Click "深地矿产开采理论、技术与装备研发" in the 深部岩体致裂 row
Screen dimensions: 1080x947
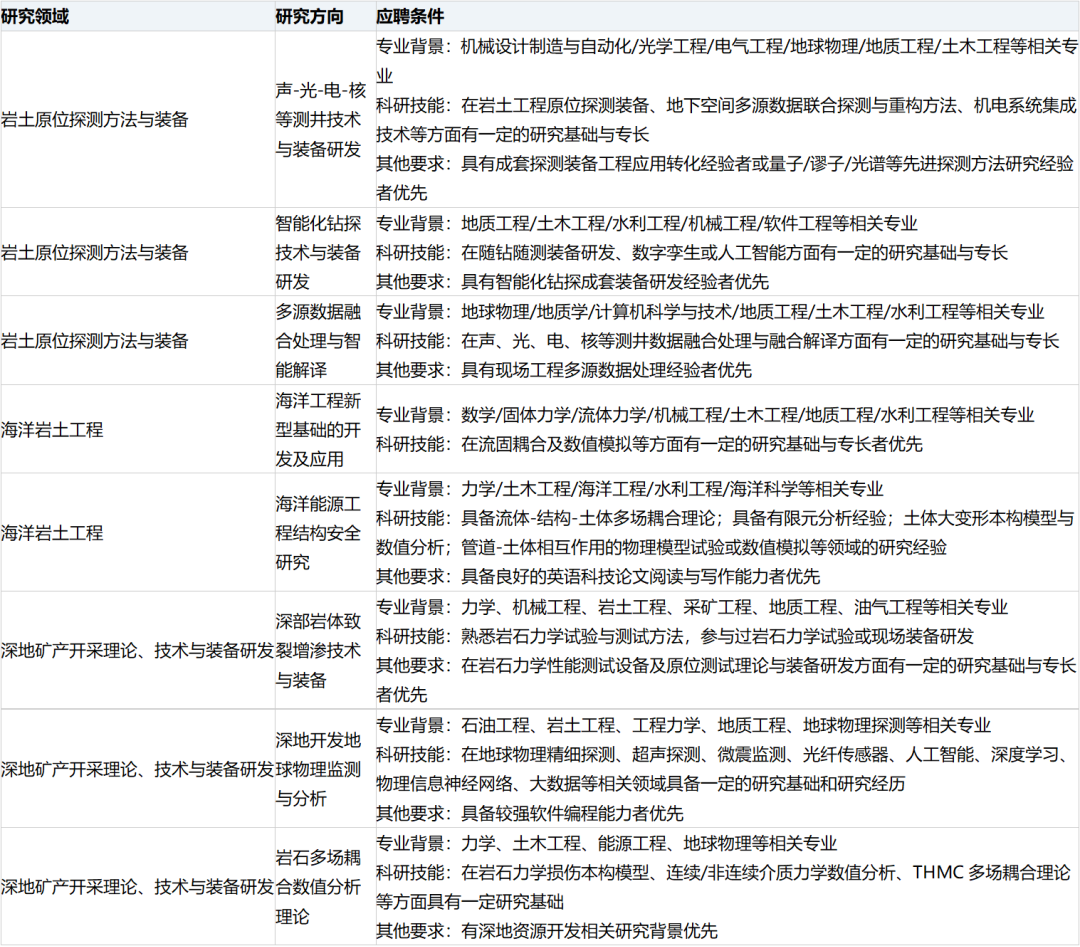pos(138,651)
